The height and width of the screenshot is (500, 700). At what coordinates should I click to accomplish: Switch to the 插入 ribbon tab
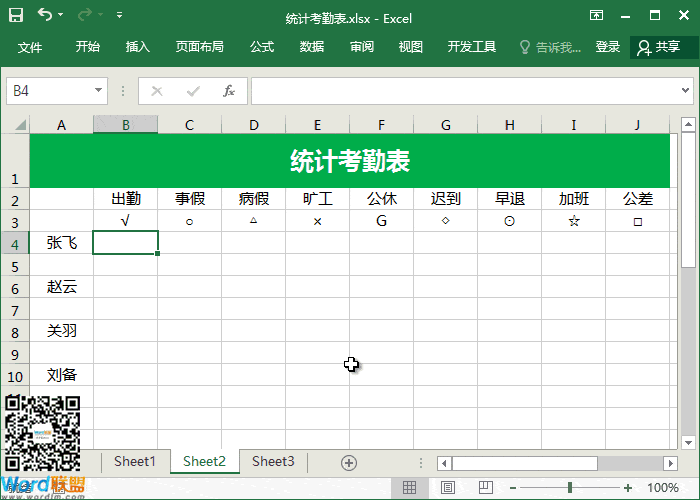click(x=138, y=46)
